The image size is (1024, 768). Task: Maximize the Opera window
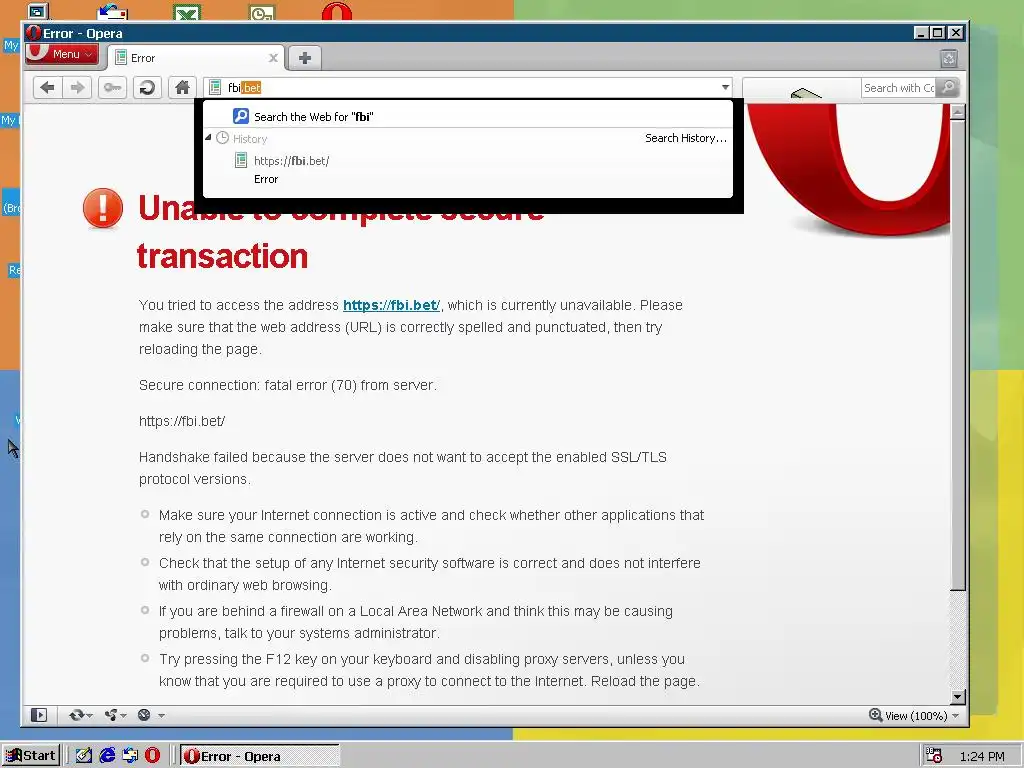(x=938, y=33)
